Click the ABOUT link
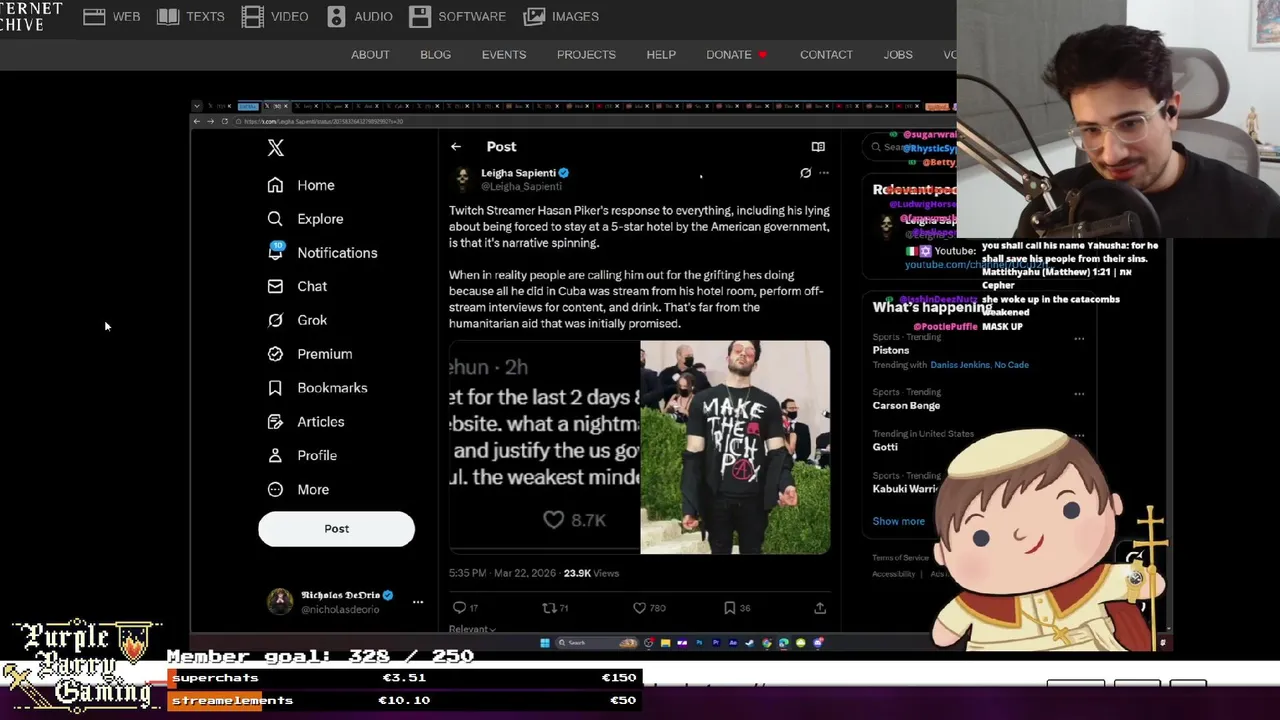Viewport: 1280px width, 720px height. [370, 55]
